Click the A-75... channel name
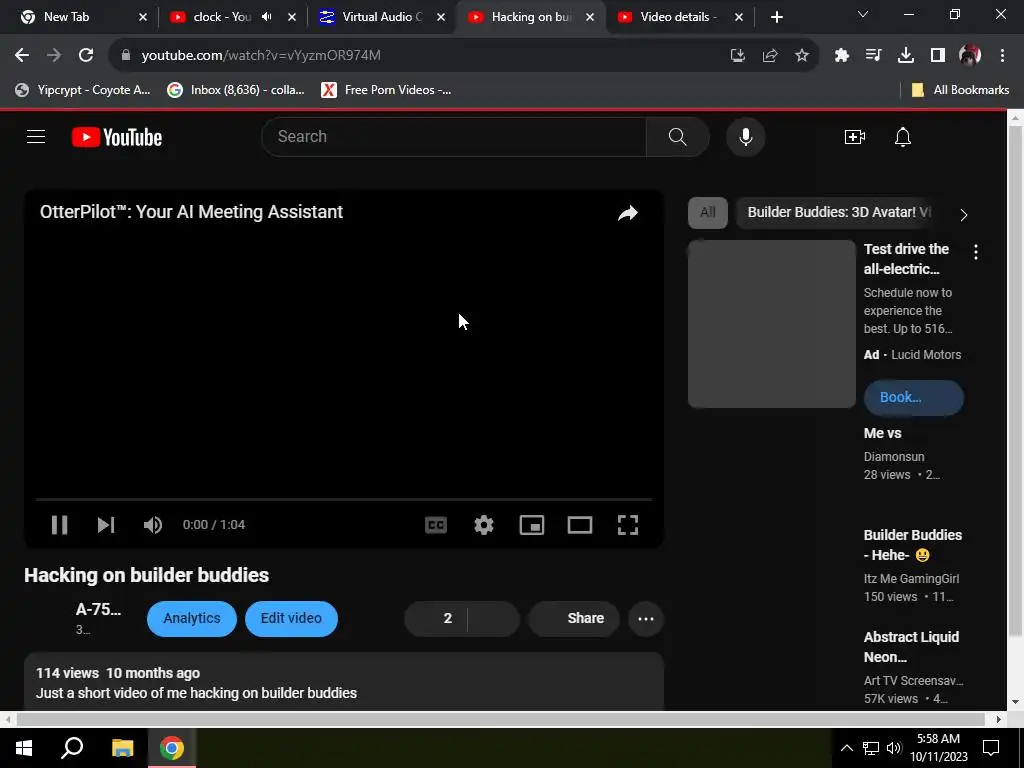1024x768 pixels. [98, 609]
